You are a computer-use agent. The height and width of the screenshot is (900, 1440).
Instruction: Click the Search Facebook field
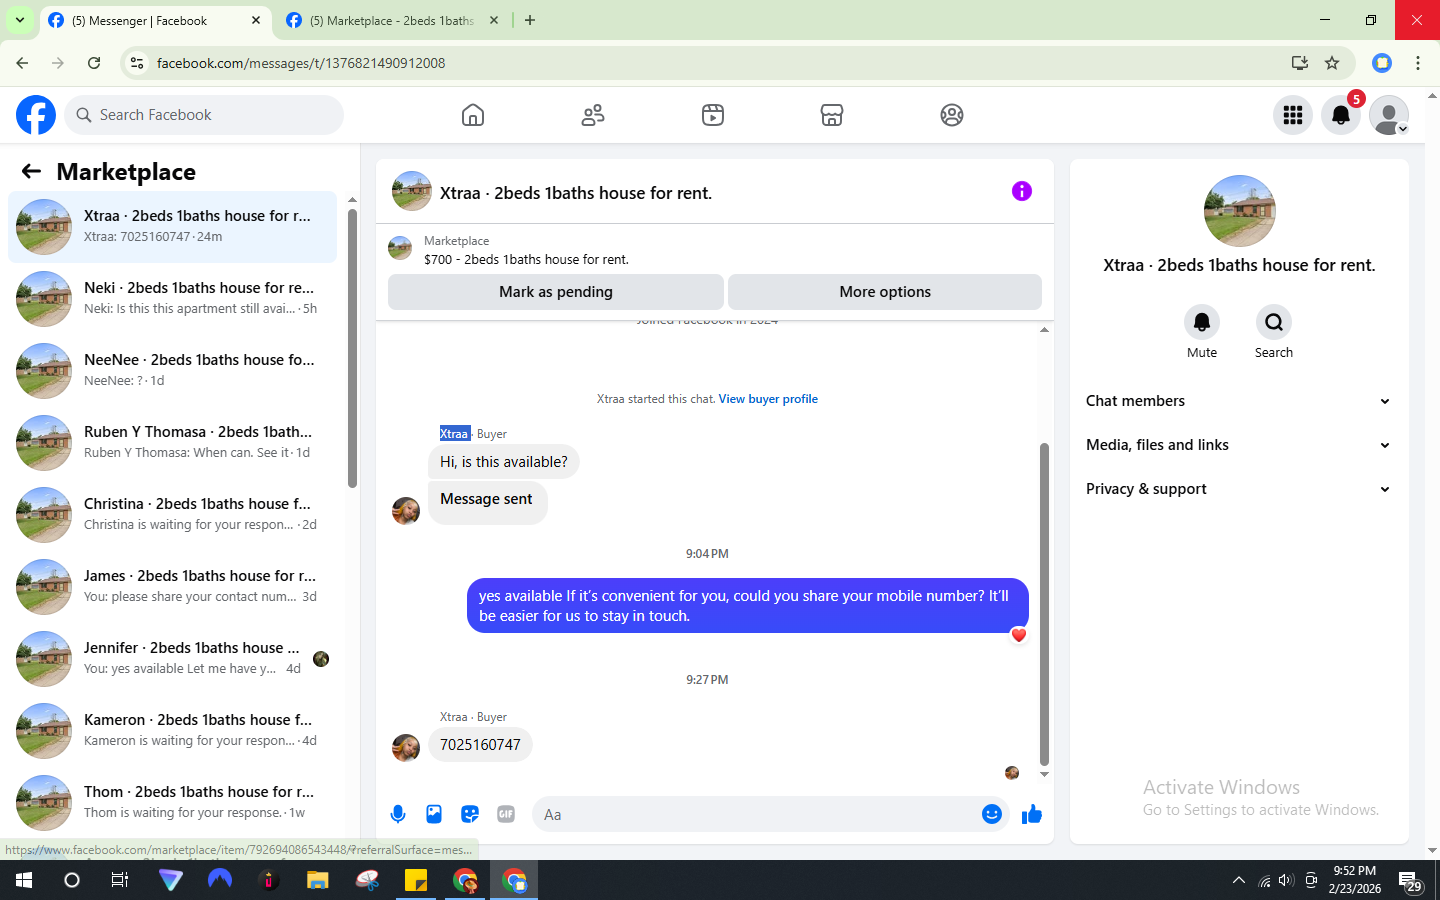(x=204, y=115)
